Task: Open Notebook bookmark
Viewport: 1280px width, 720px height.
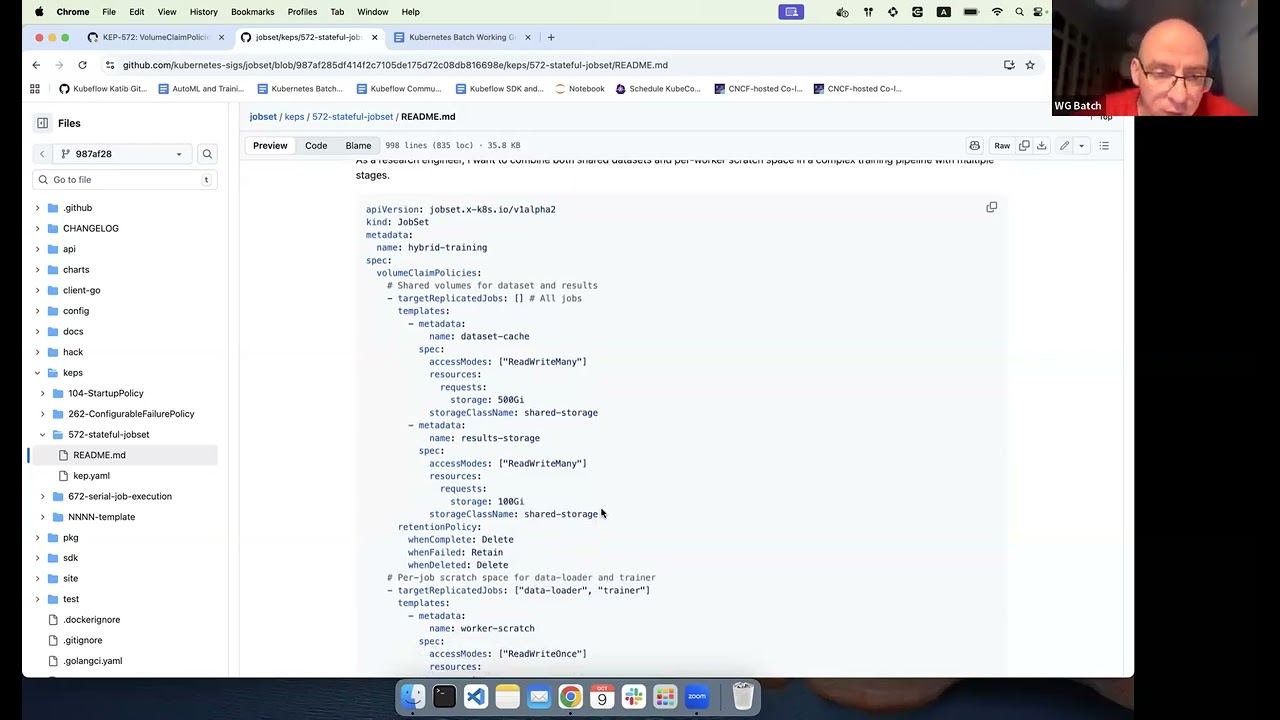Action: (x=579, y=88)
